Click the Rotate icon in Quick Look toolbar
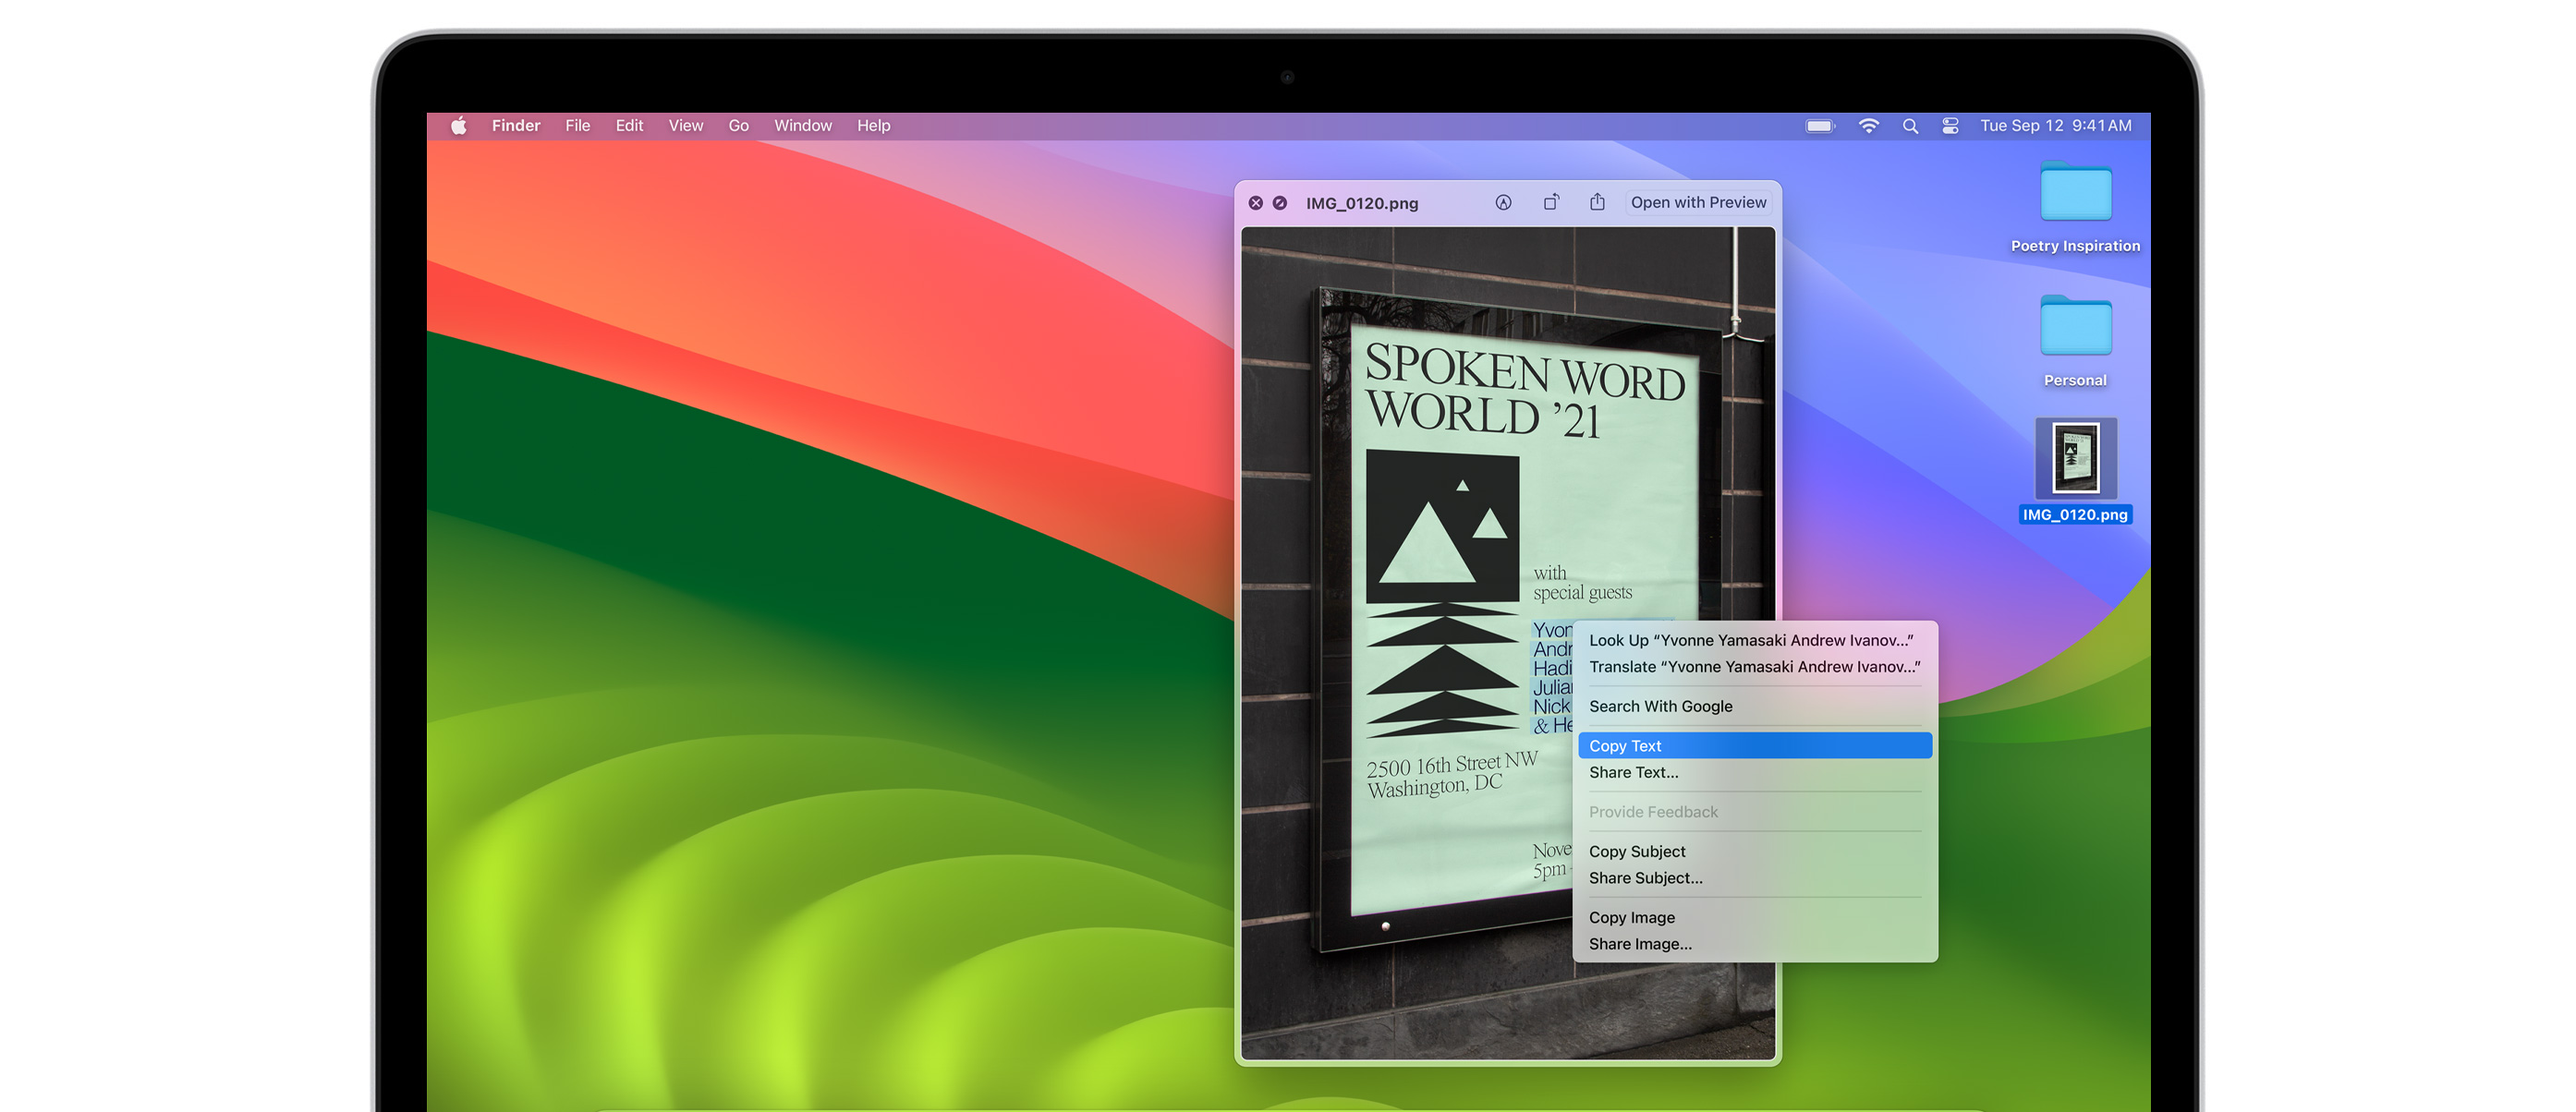Viewport: 2576px width, 1112px height. 1551,203
